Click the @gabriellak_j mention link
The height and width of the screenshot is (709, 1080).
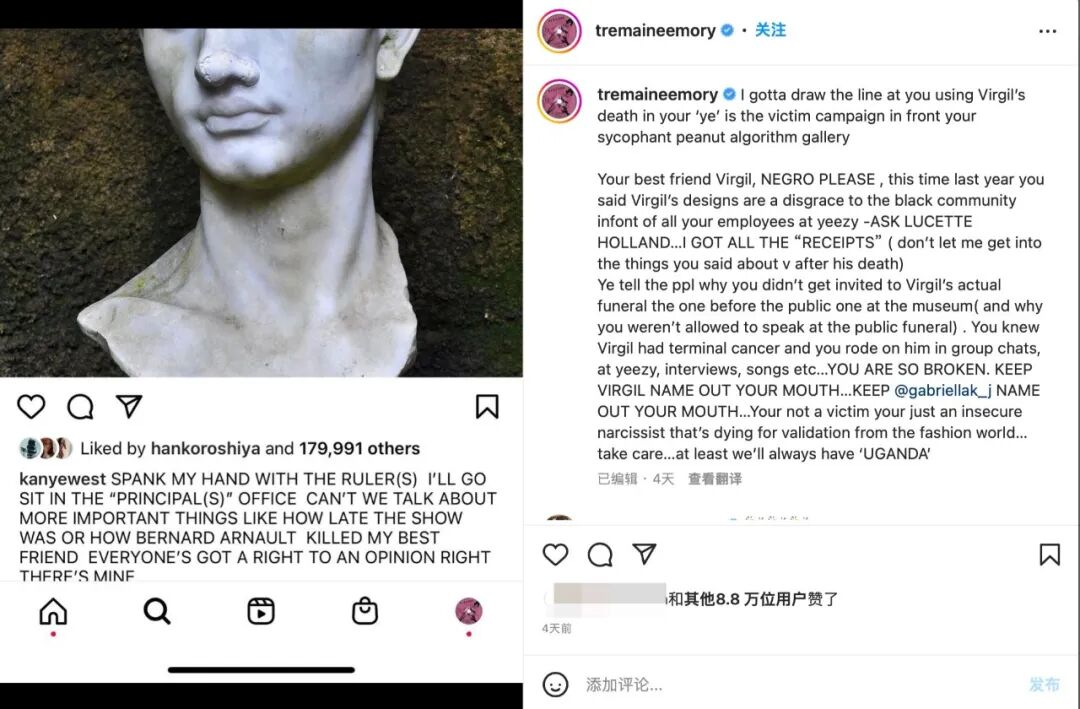click(x=943, y=391)
